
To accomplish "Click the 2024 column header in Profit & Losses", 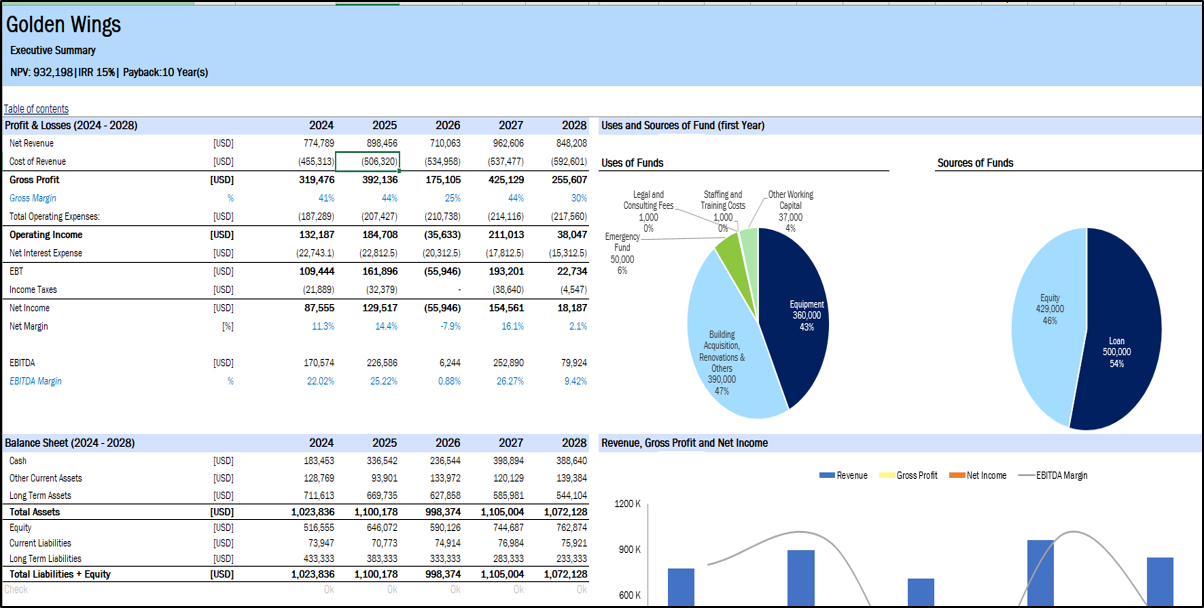I will [x=321, y=126].
